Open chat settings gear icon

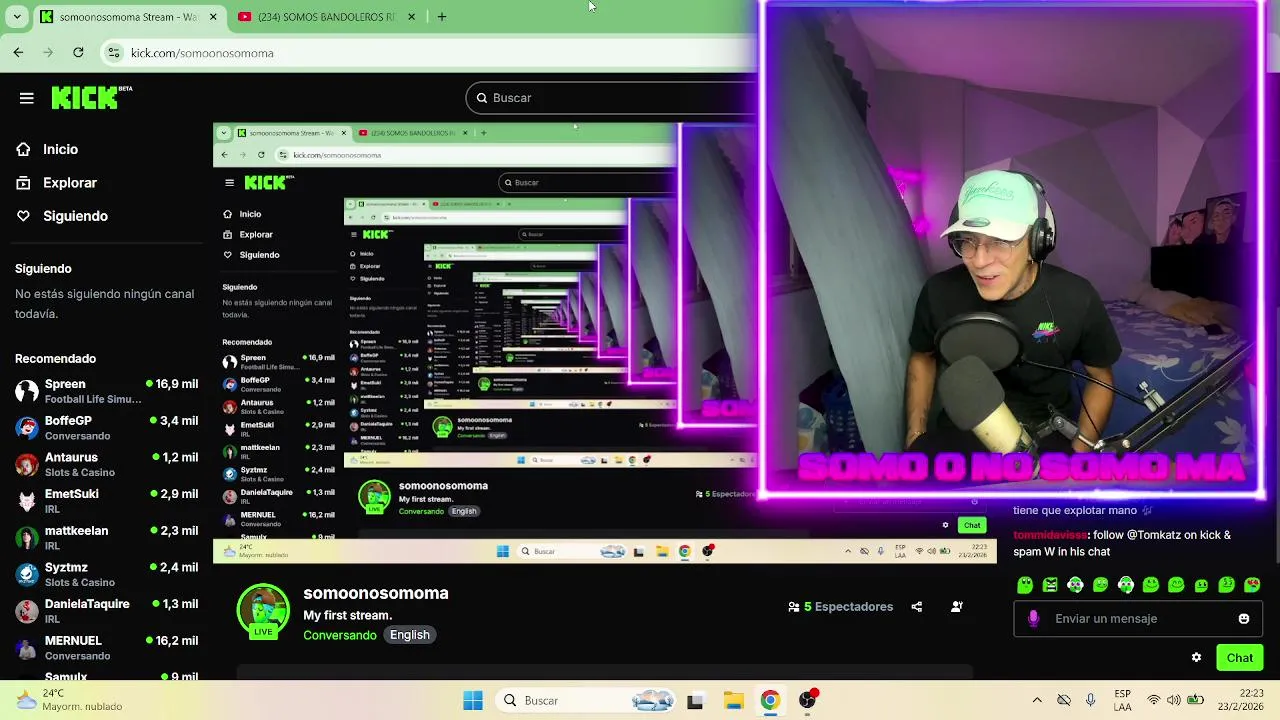click(x=1196, y=658)
